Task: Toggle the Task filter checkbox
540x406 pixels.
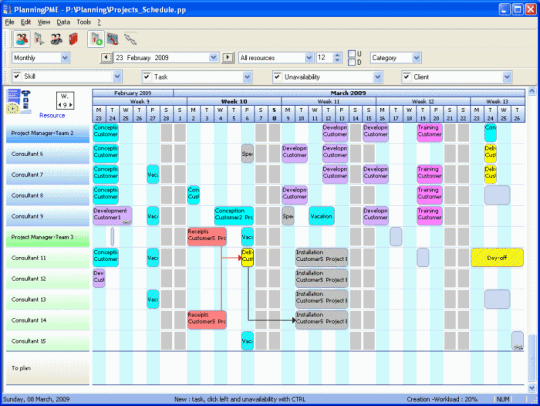Action: (147, 77)
